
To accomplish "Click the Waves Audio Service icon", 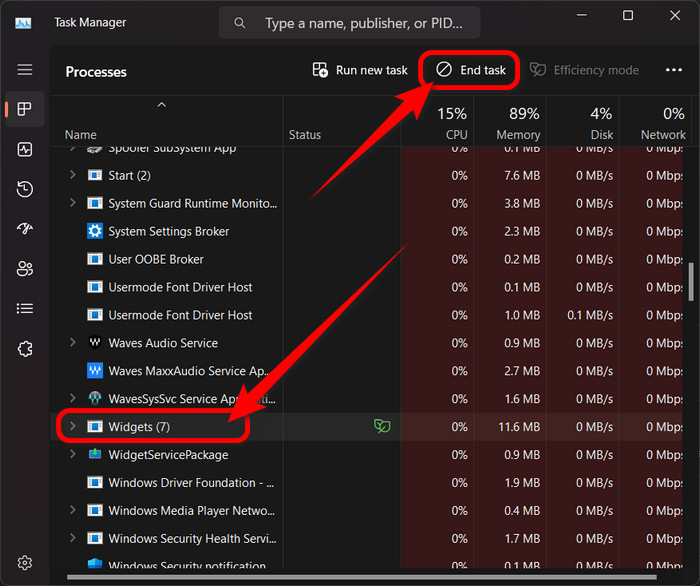I will click(95, 343).
